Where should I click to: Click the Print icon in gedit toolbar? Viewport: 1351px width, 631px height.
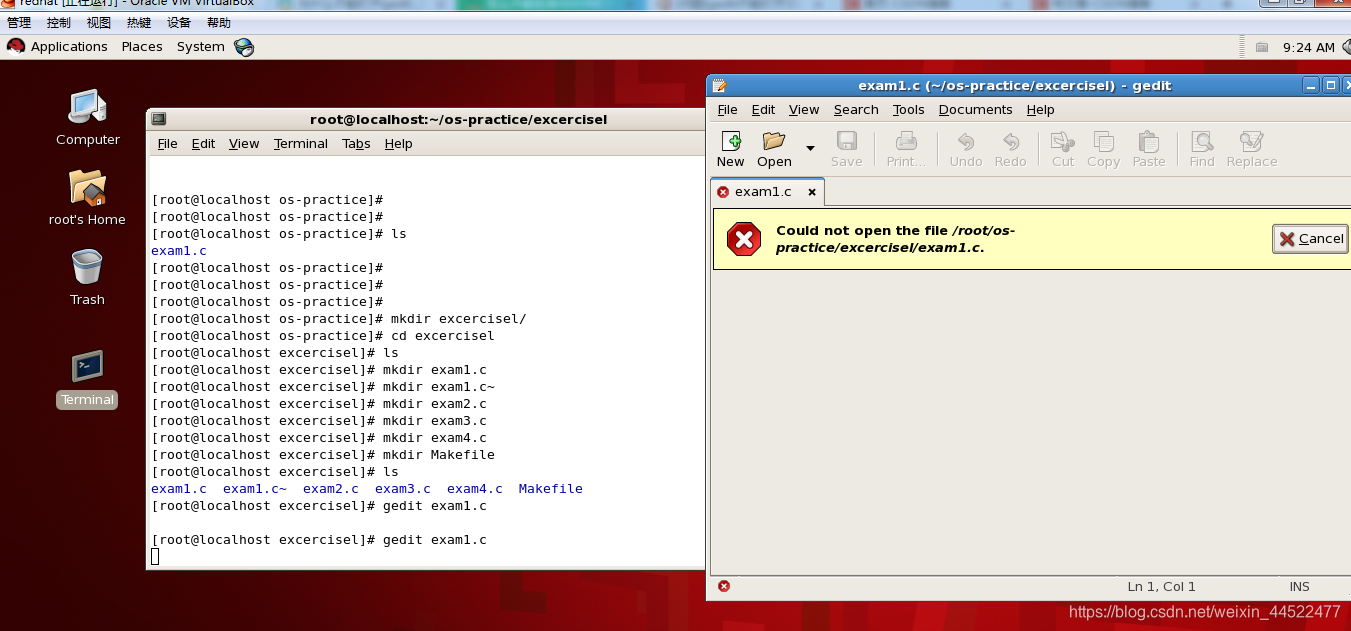coord(906,141)
